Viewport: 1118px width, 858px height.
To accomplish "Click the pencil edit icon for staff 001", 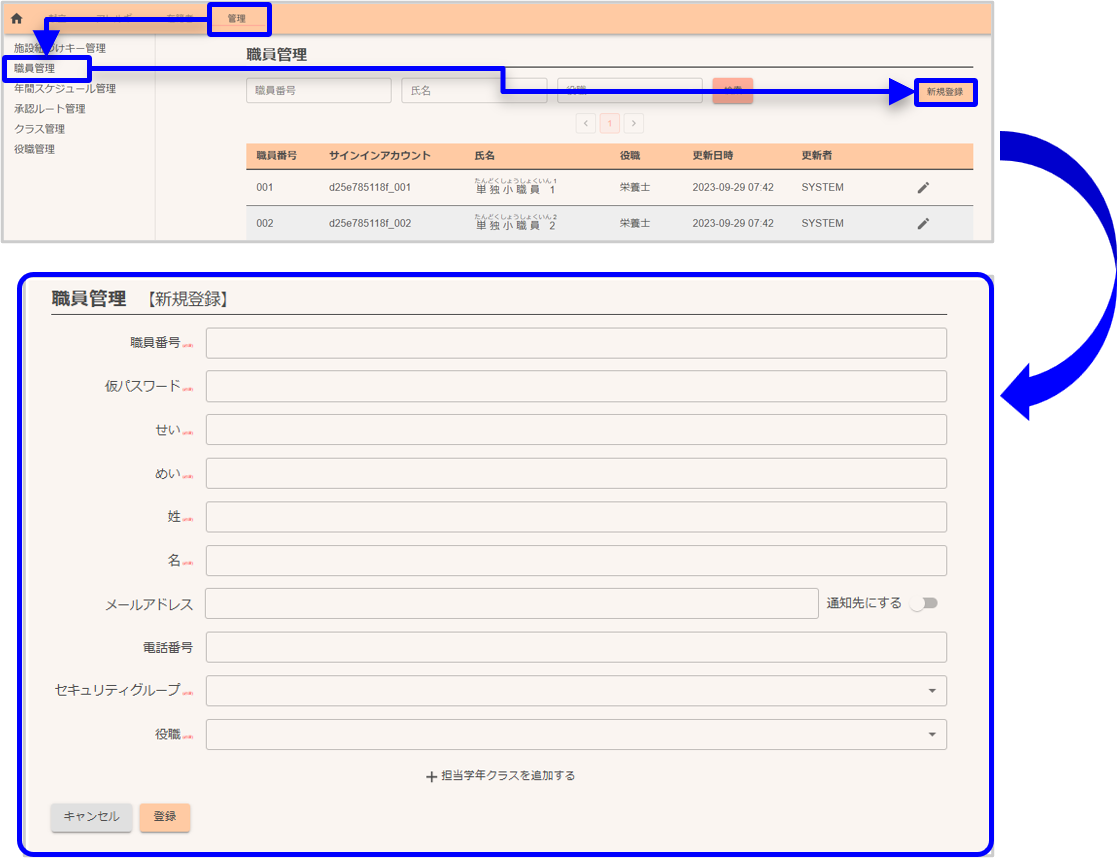I will tap(923, 187).
